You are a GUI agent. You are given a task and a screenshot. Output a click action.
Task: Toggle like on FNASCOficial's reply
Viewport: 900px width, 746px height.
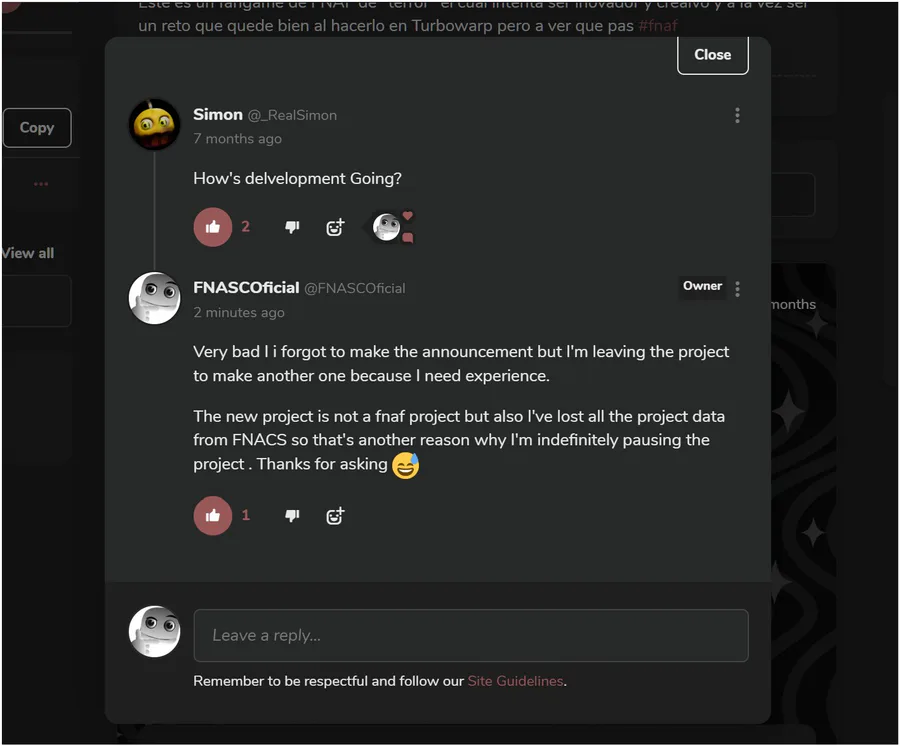tap(213, 516)
